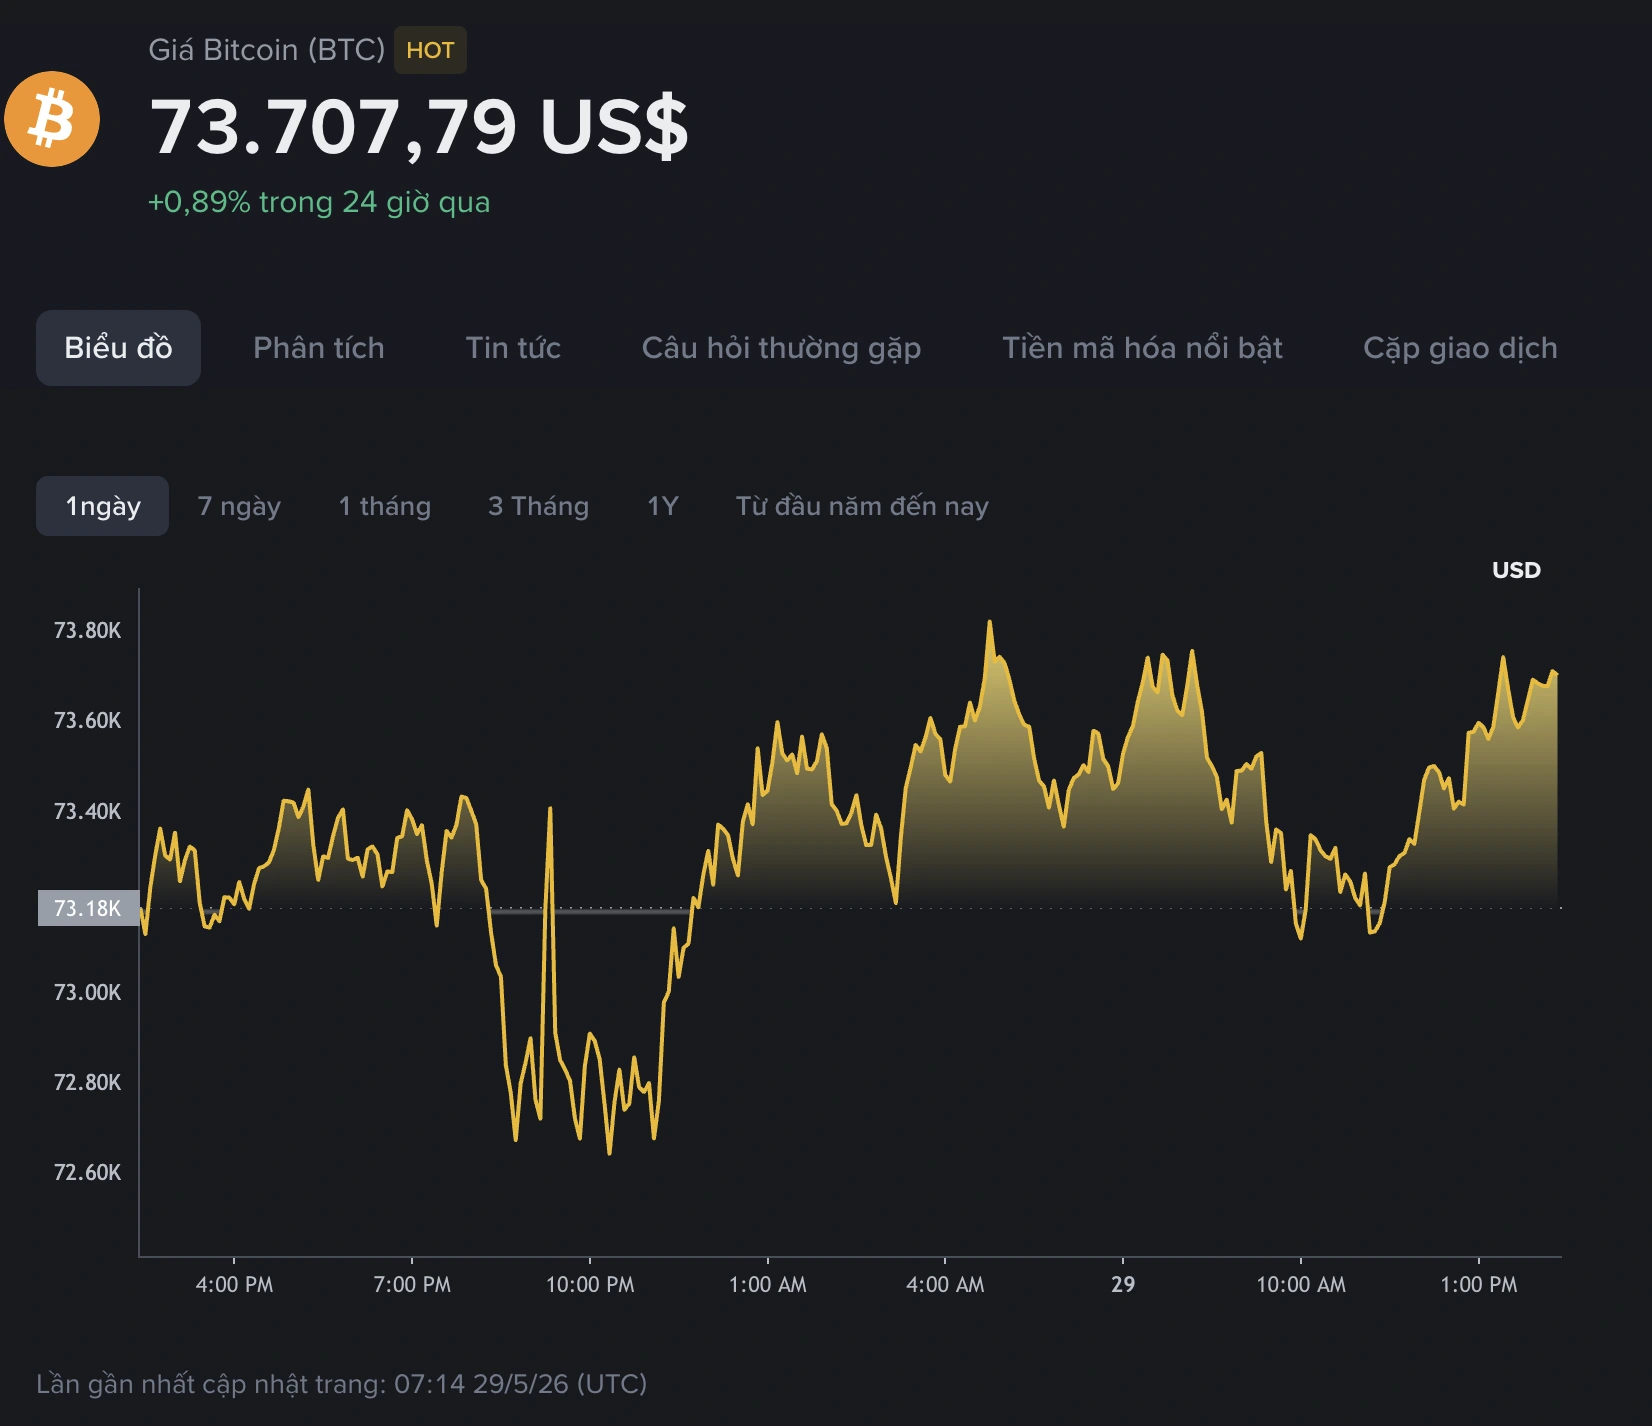Click the 4:00 AM time axis label

tap(945, 1284)
